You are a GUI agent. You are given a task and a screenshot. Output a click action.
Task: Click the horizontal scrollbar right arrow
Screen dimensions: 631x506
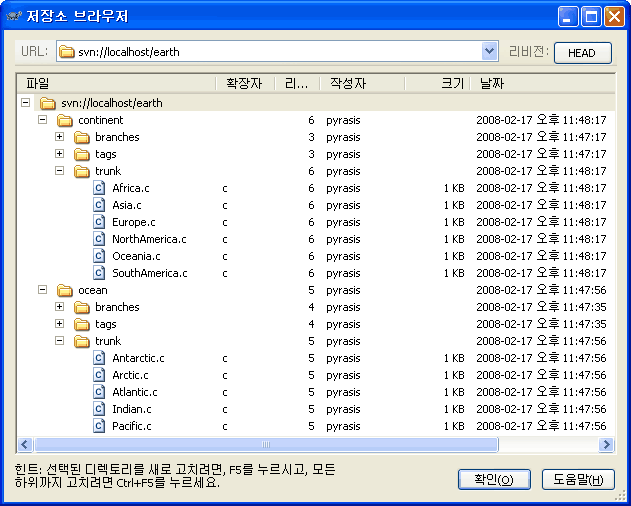[x=606, y=444]
